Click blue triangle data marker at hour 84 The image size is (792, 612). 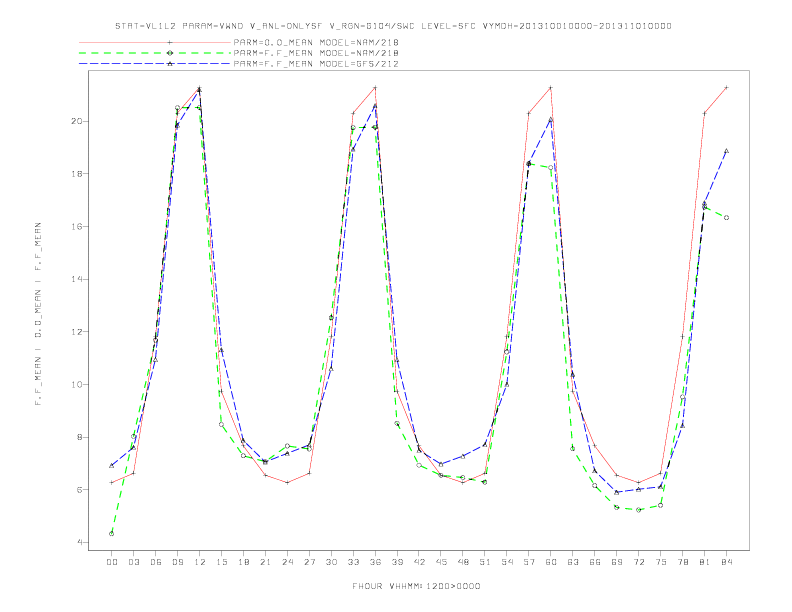[726, 150]
